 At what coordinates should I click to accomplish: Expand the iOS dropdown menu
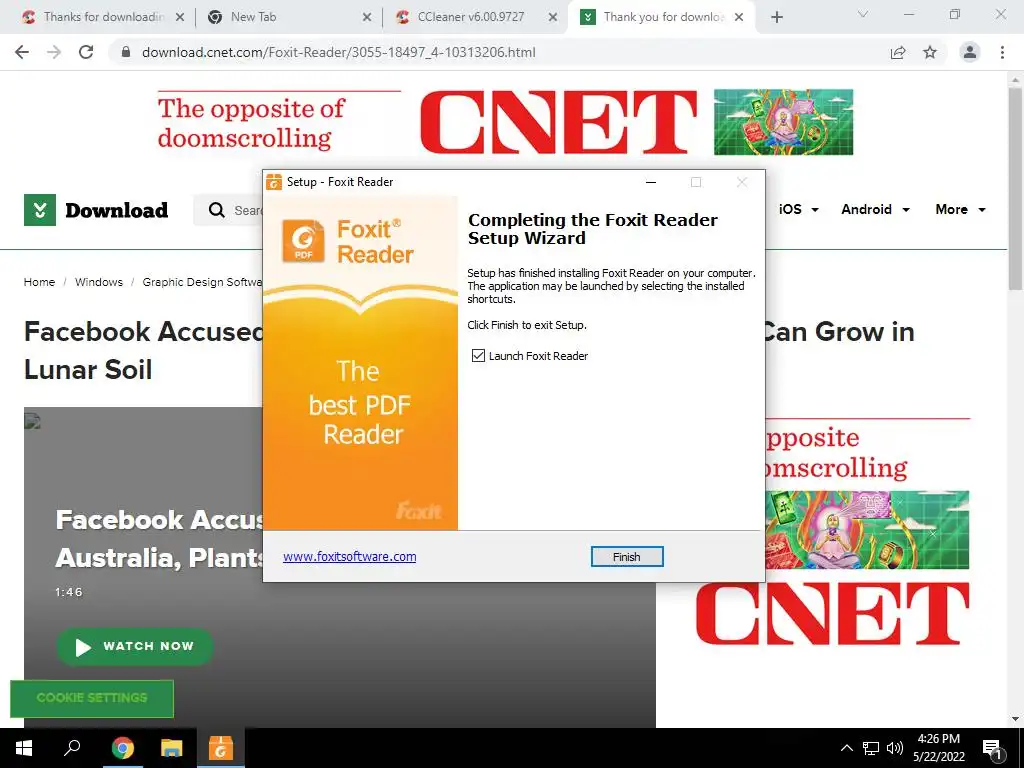tap(799, 210)
